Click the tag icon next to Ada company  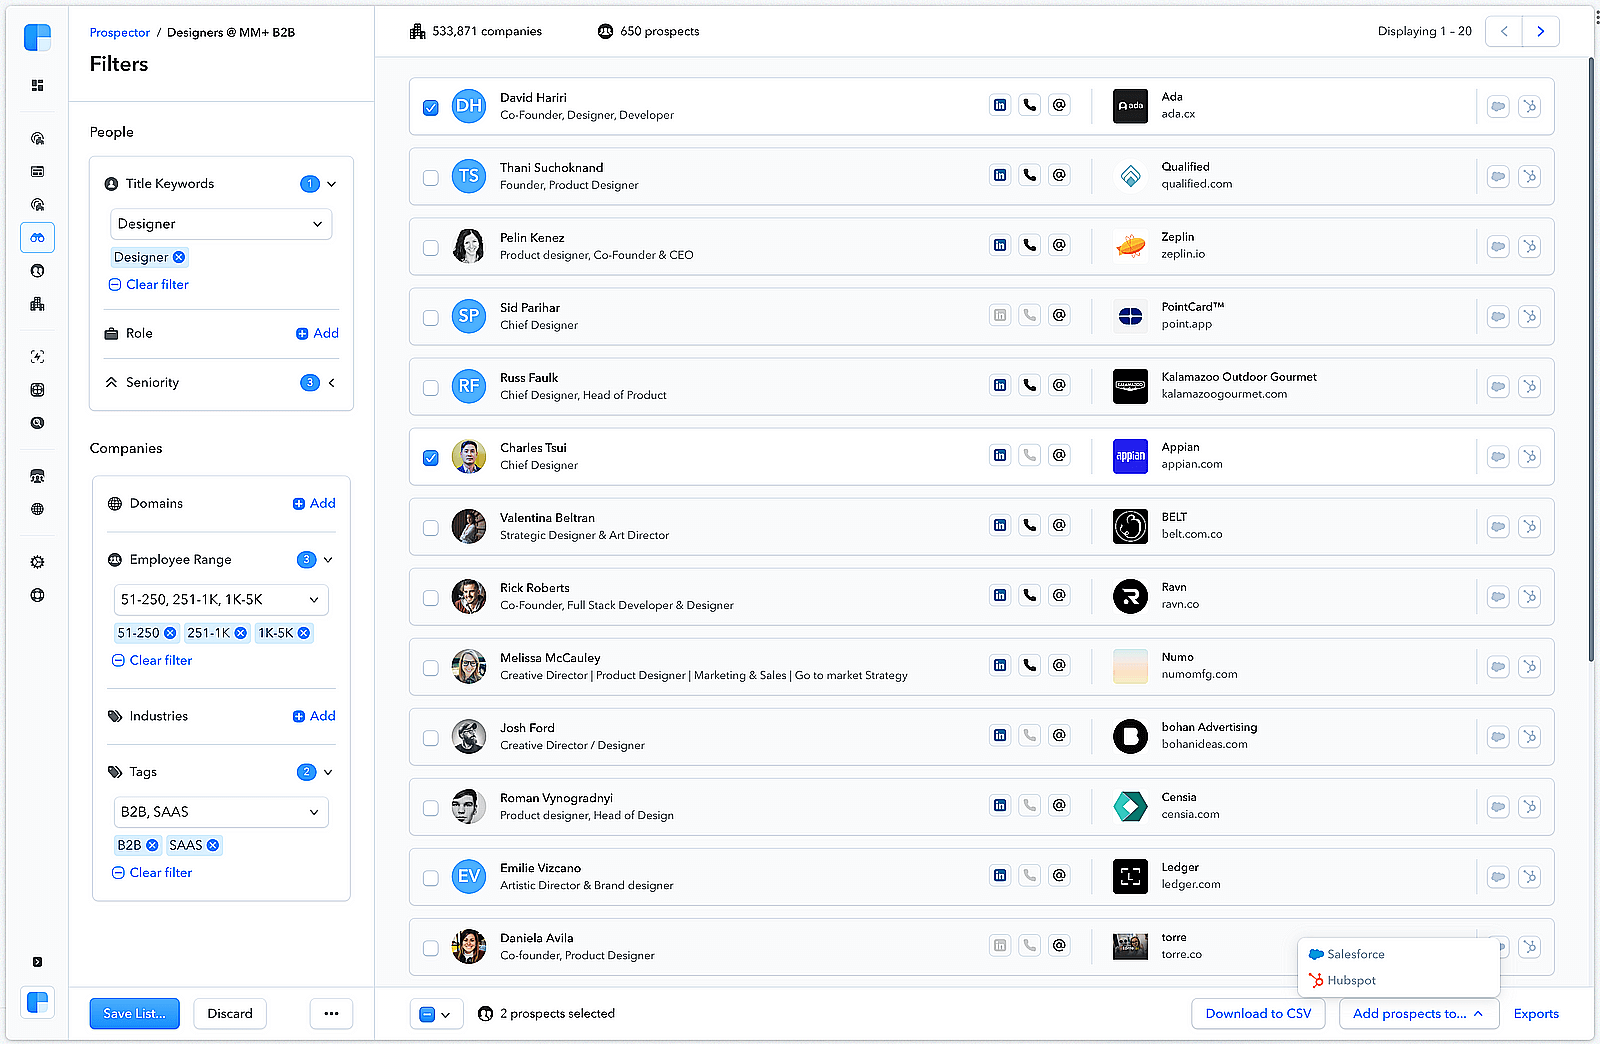tap(1497, 106)
